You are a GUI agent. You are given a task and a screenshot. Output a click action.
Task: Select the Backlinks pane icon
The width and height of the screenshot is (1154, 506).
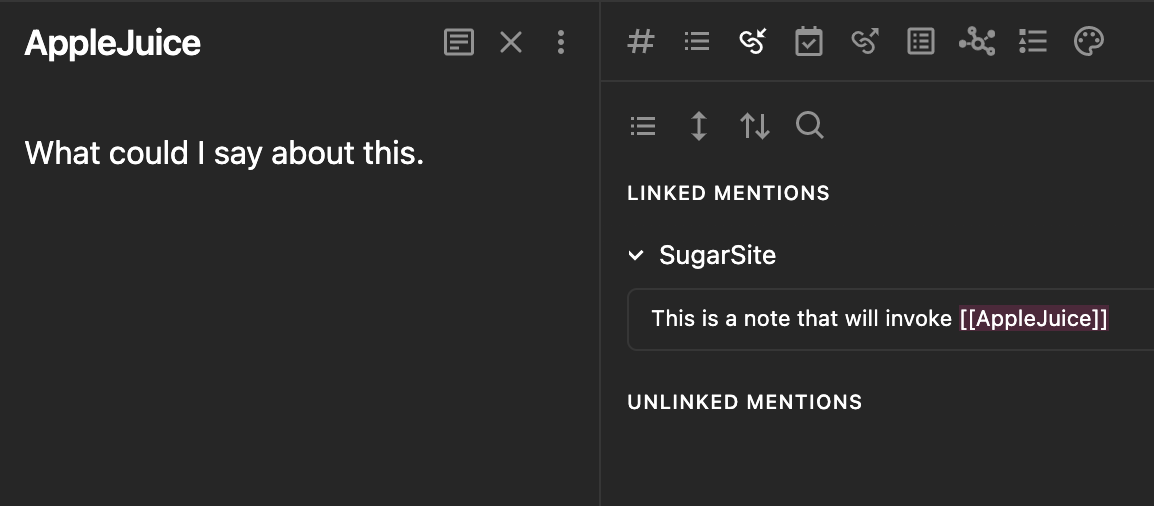753,41
